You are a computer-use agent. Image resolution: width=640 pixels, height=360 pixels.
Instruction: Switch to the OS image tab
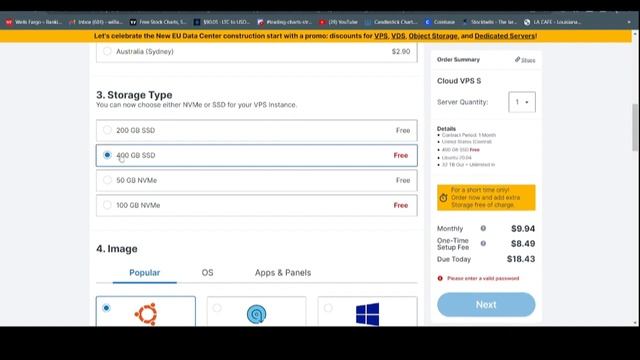207,272
